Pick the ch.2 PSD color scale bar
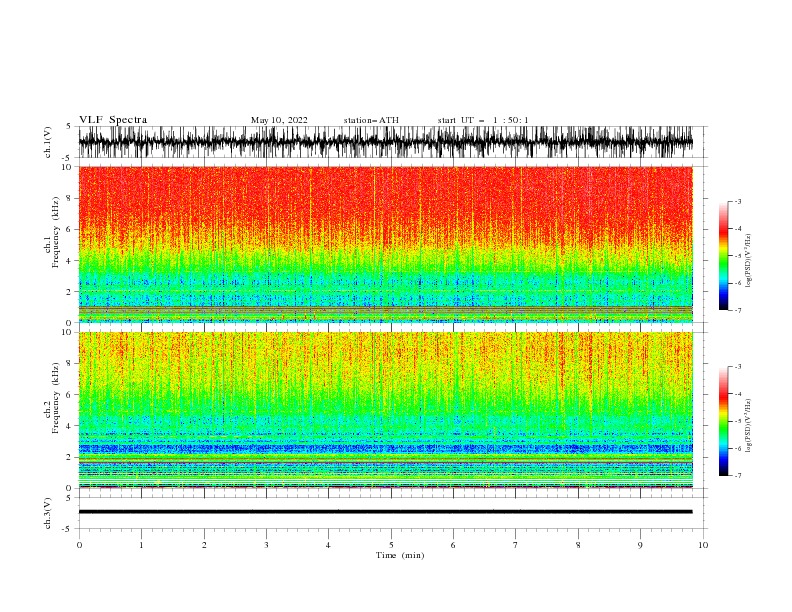 click(x=723, y=421)
